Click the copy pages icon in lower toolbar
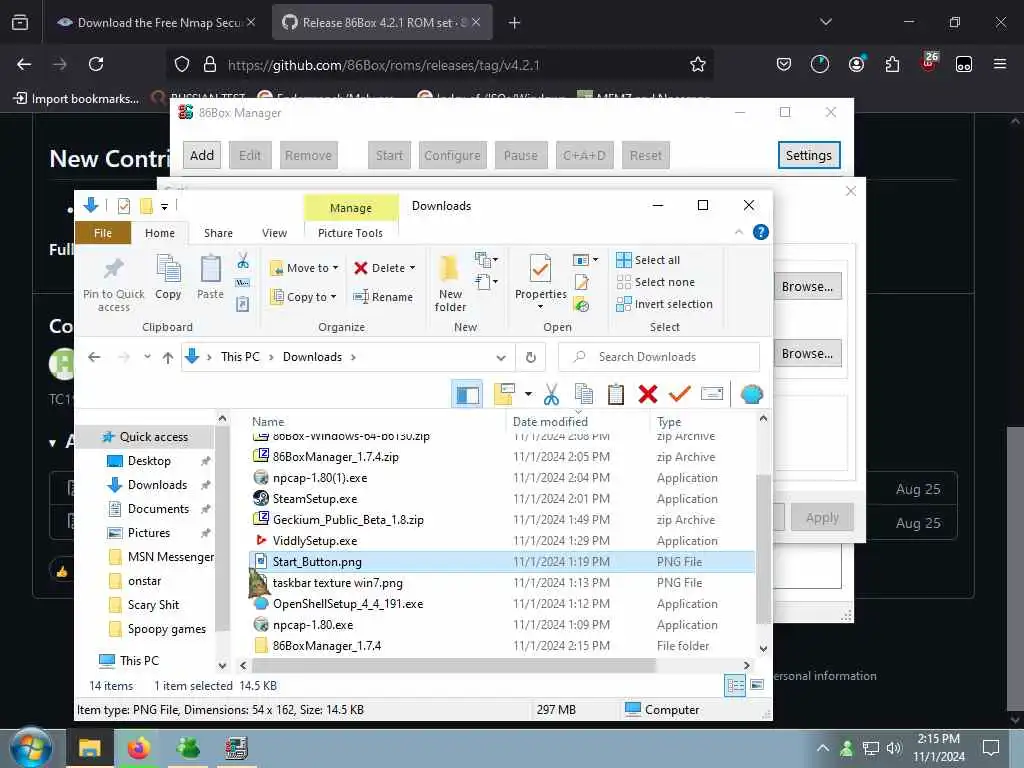 583,394
